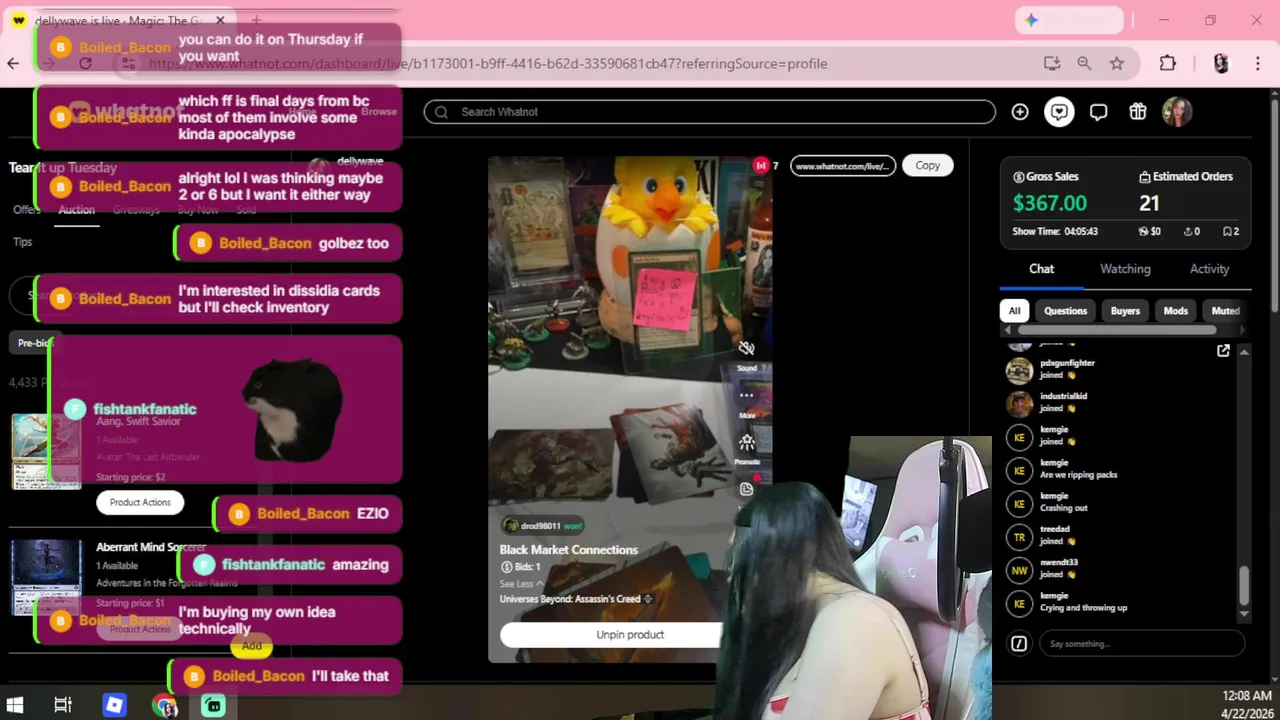Click the Search Whatnot field

tap(710, 112)
